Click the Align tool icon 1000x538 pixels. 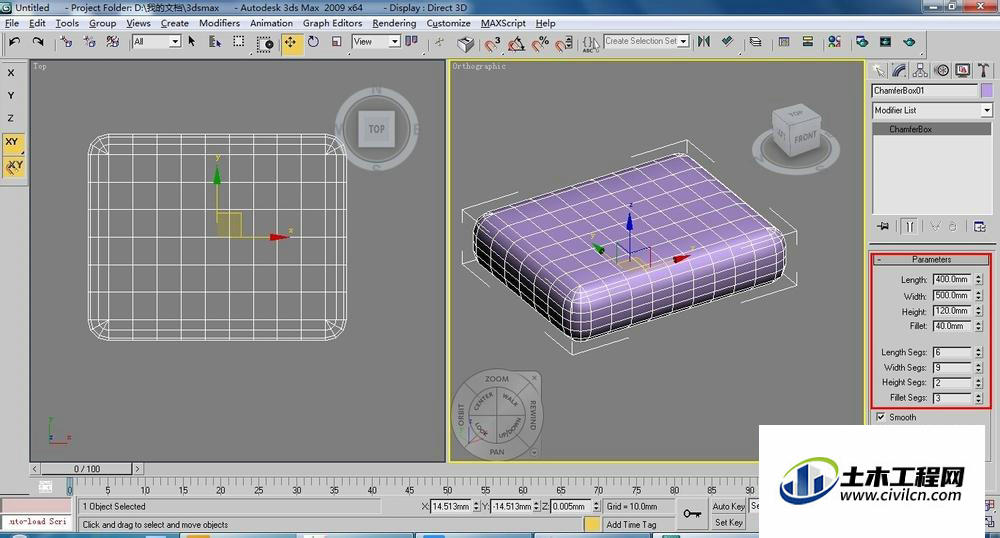tap(727, 42)
